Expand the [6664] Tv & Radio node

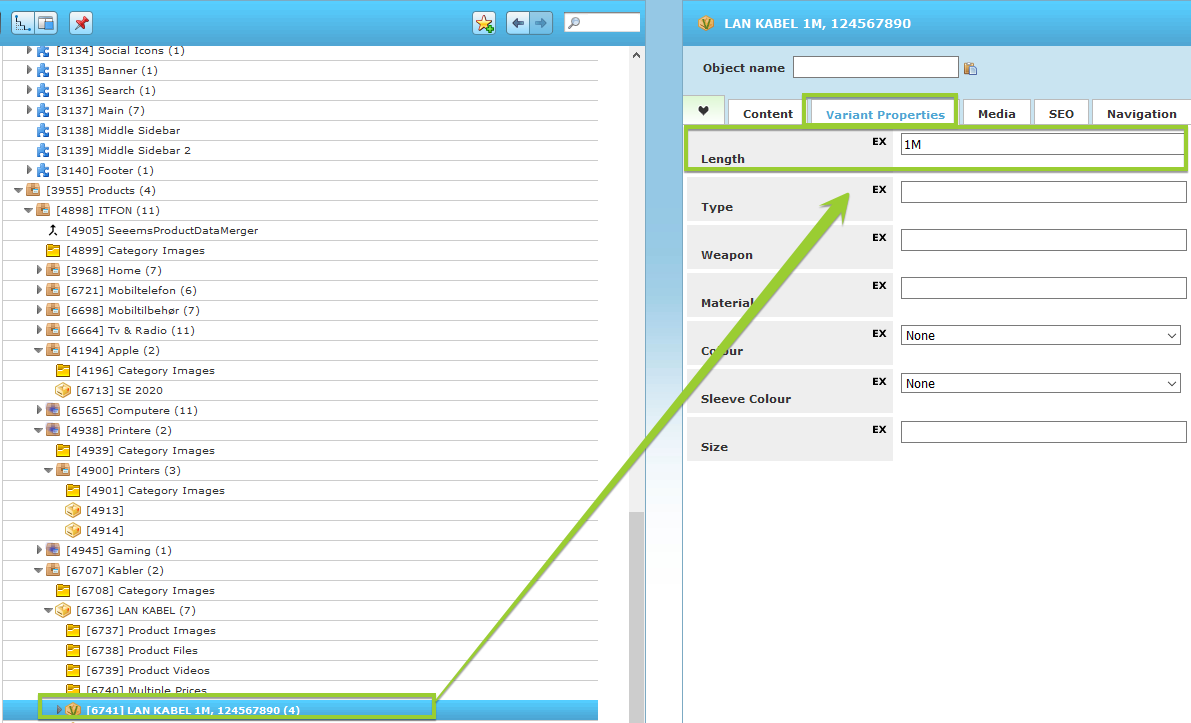tap(39, 330)
